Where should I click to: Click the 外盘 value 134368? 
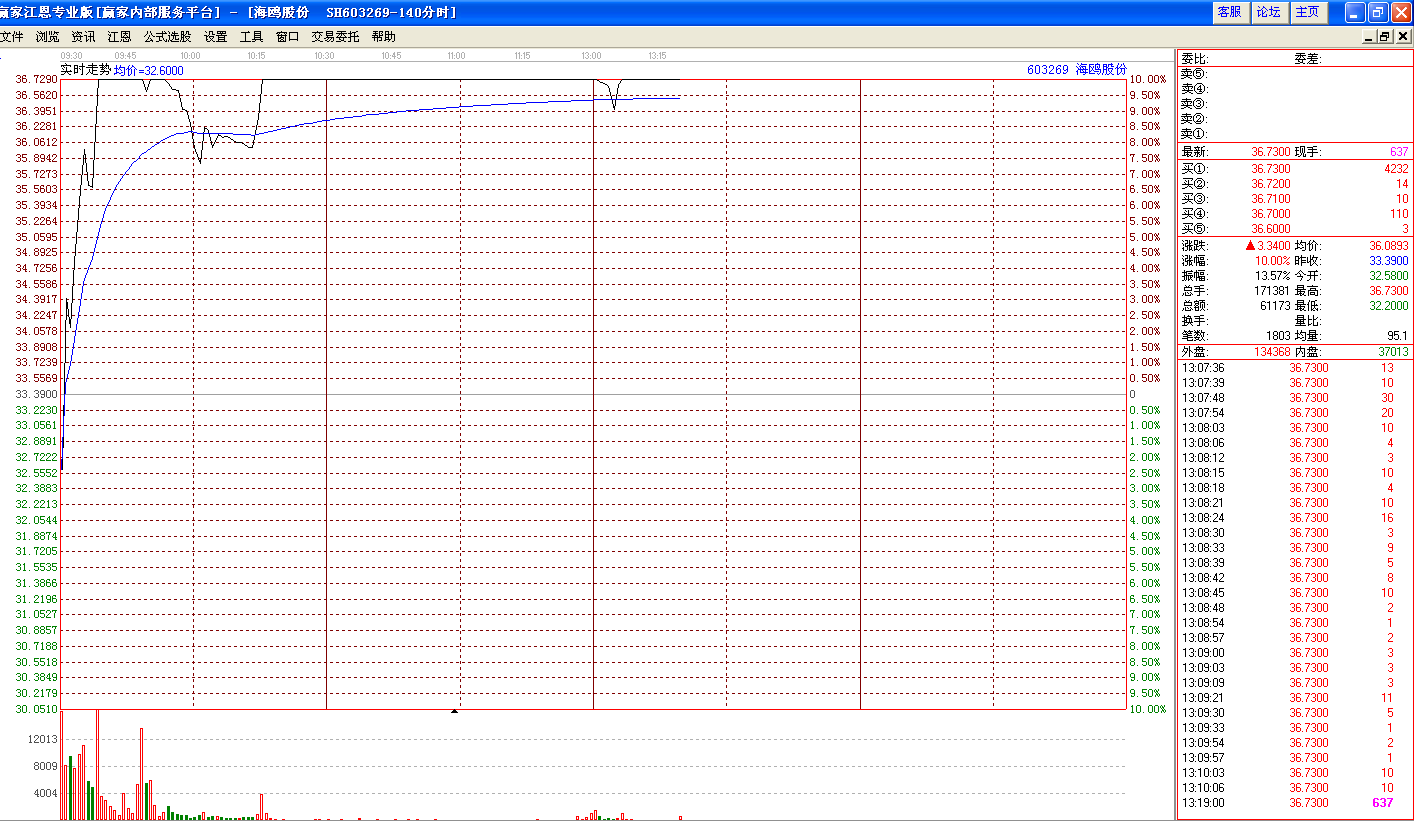pyautogui.click(x=1272, y=352)
